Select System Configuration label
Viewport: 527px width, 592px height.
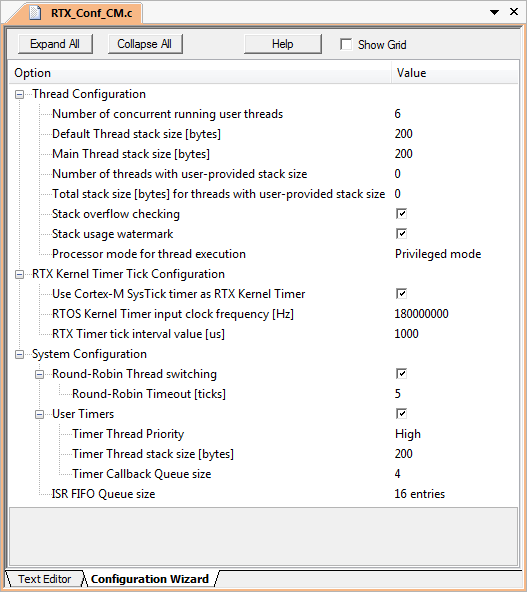(89, 354)
